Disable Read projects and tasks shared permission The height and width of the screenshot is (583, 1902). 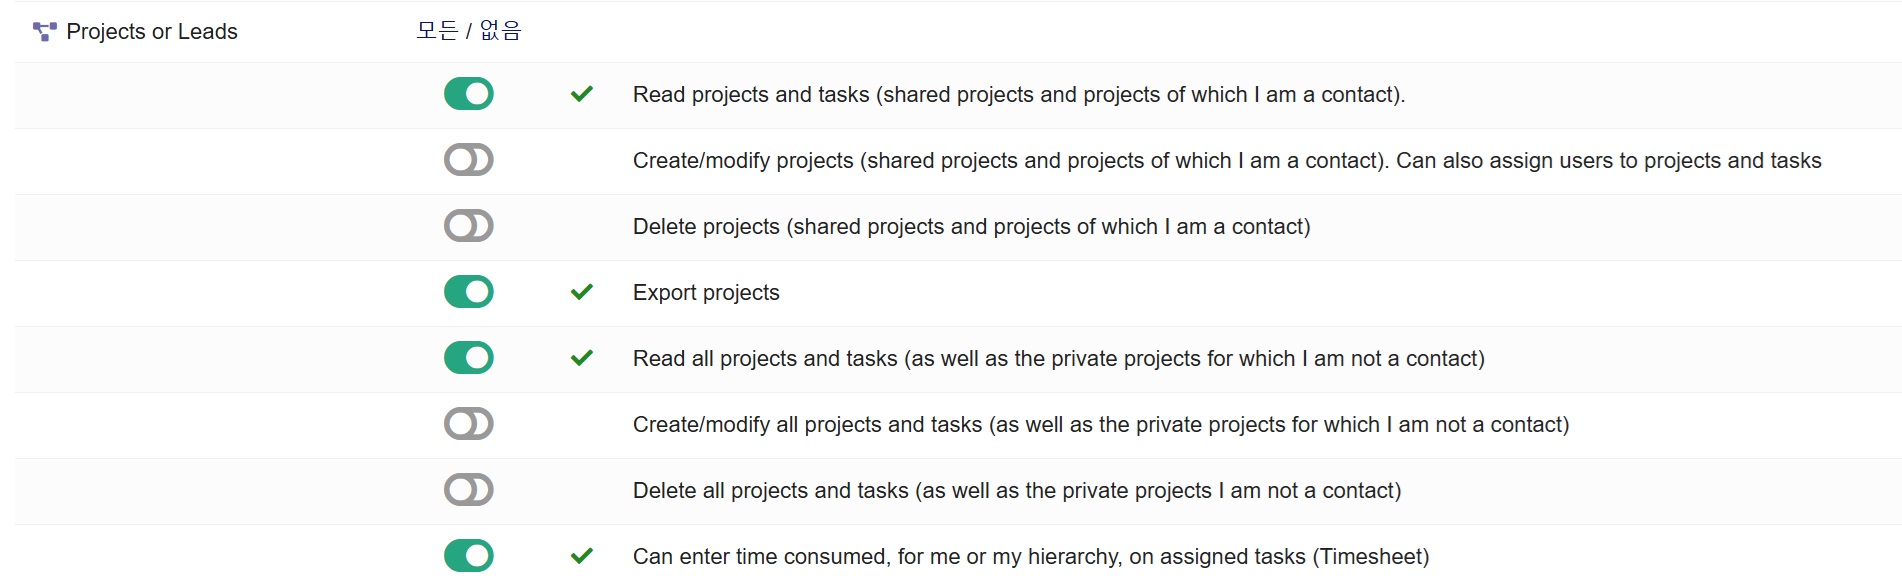(469, 94)
